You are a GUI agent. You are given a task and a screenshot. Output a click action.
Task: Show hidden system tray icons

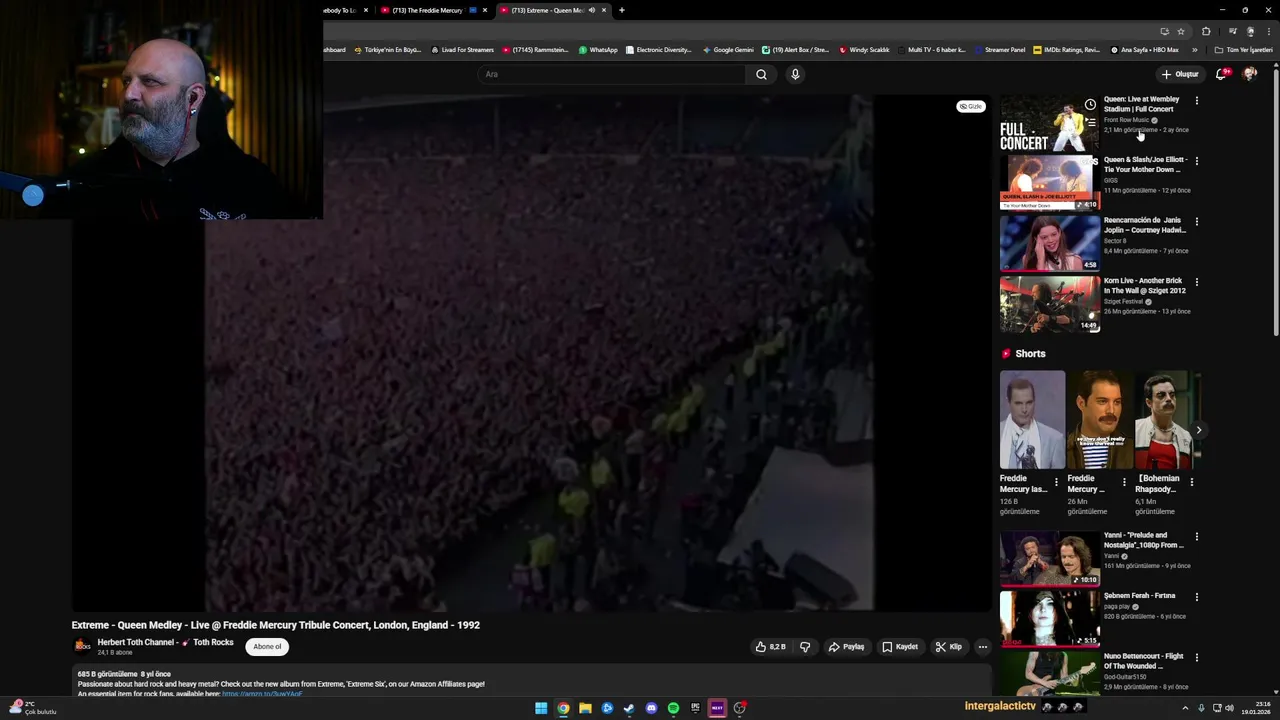(x=1186, y=708)
